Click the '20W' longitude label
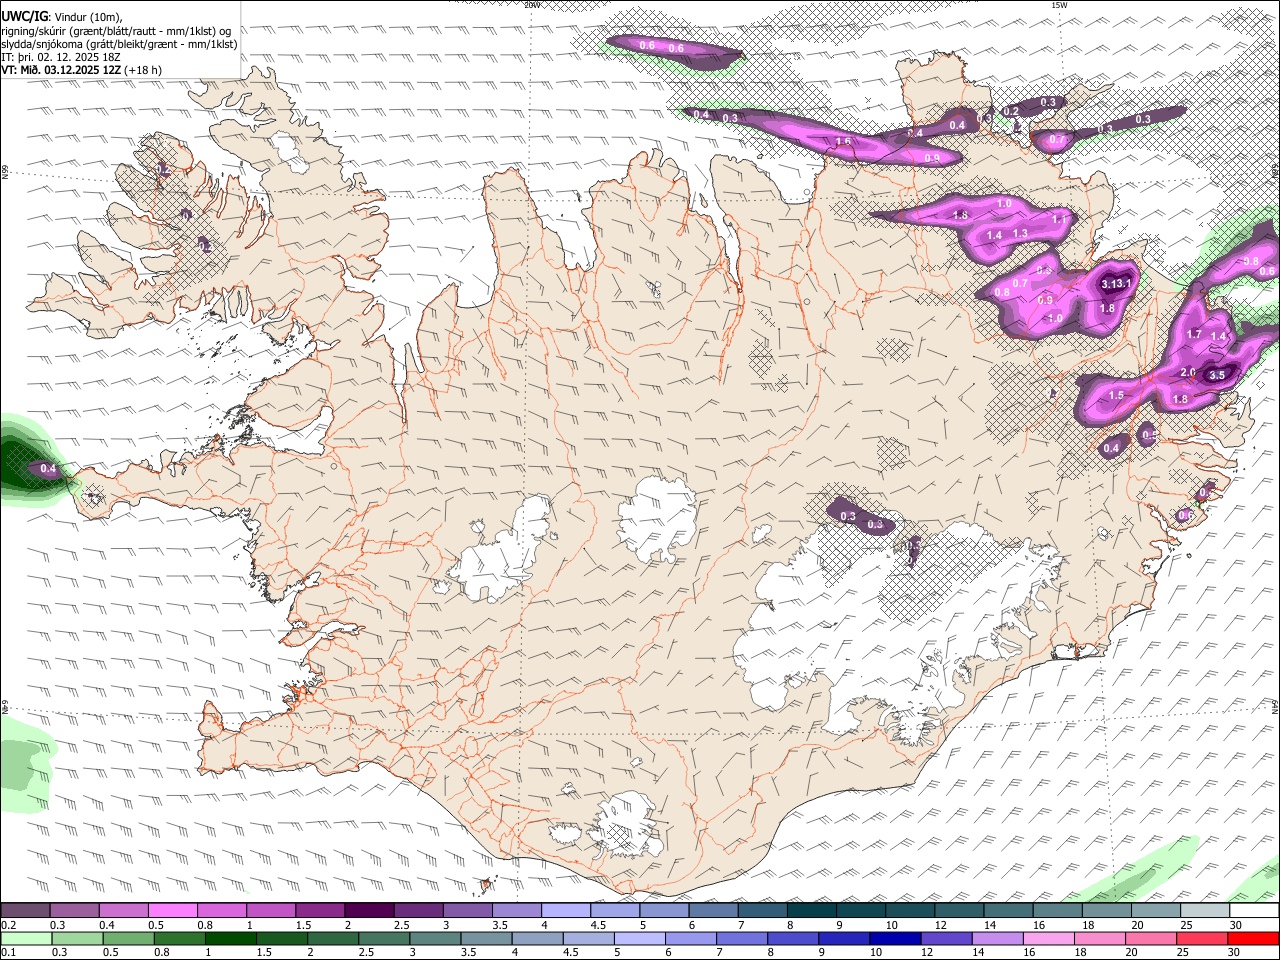Viewport: 1280px width, 960px height. click(532, 5)
